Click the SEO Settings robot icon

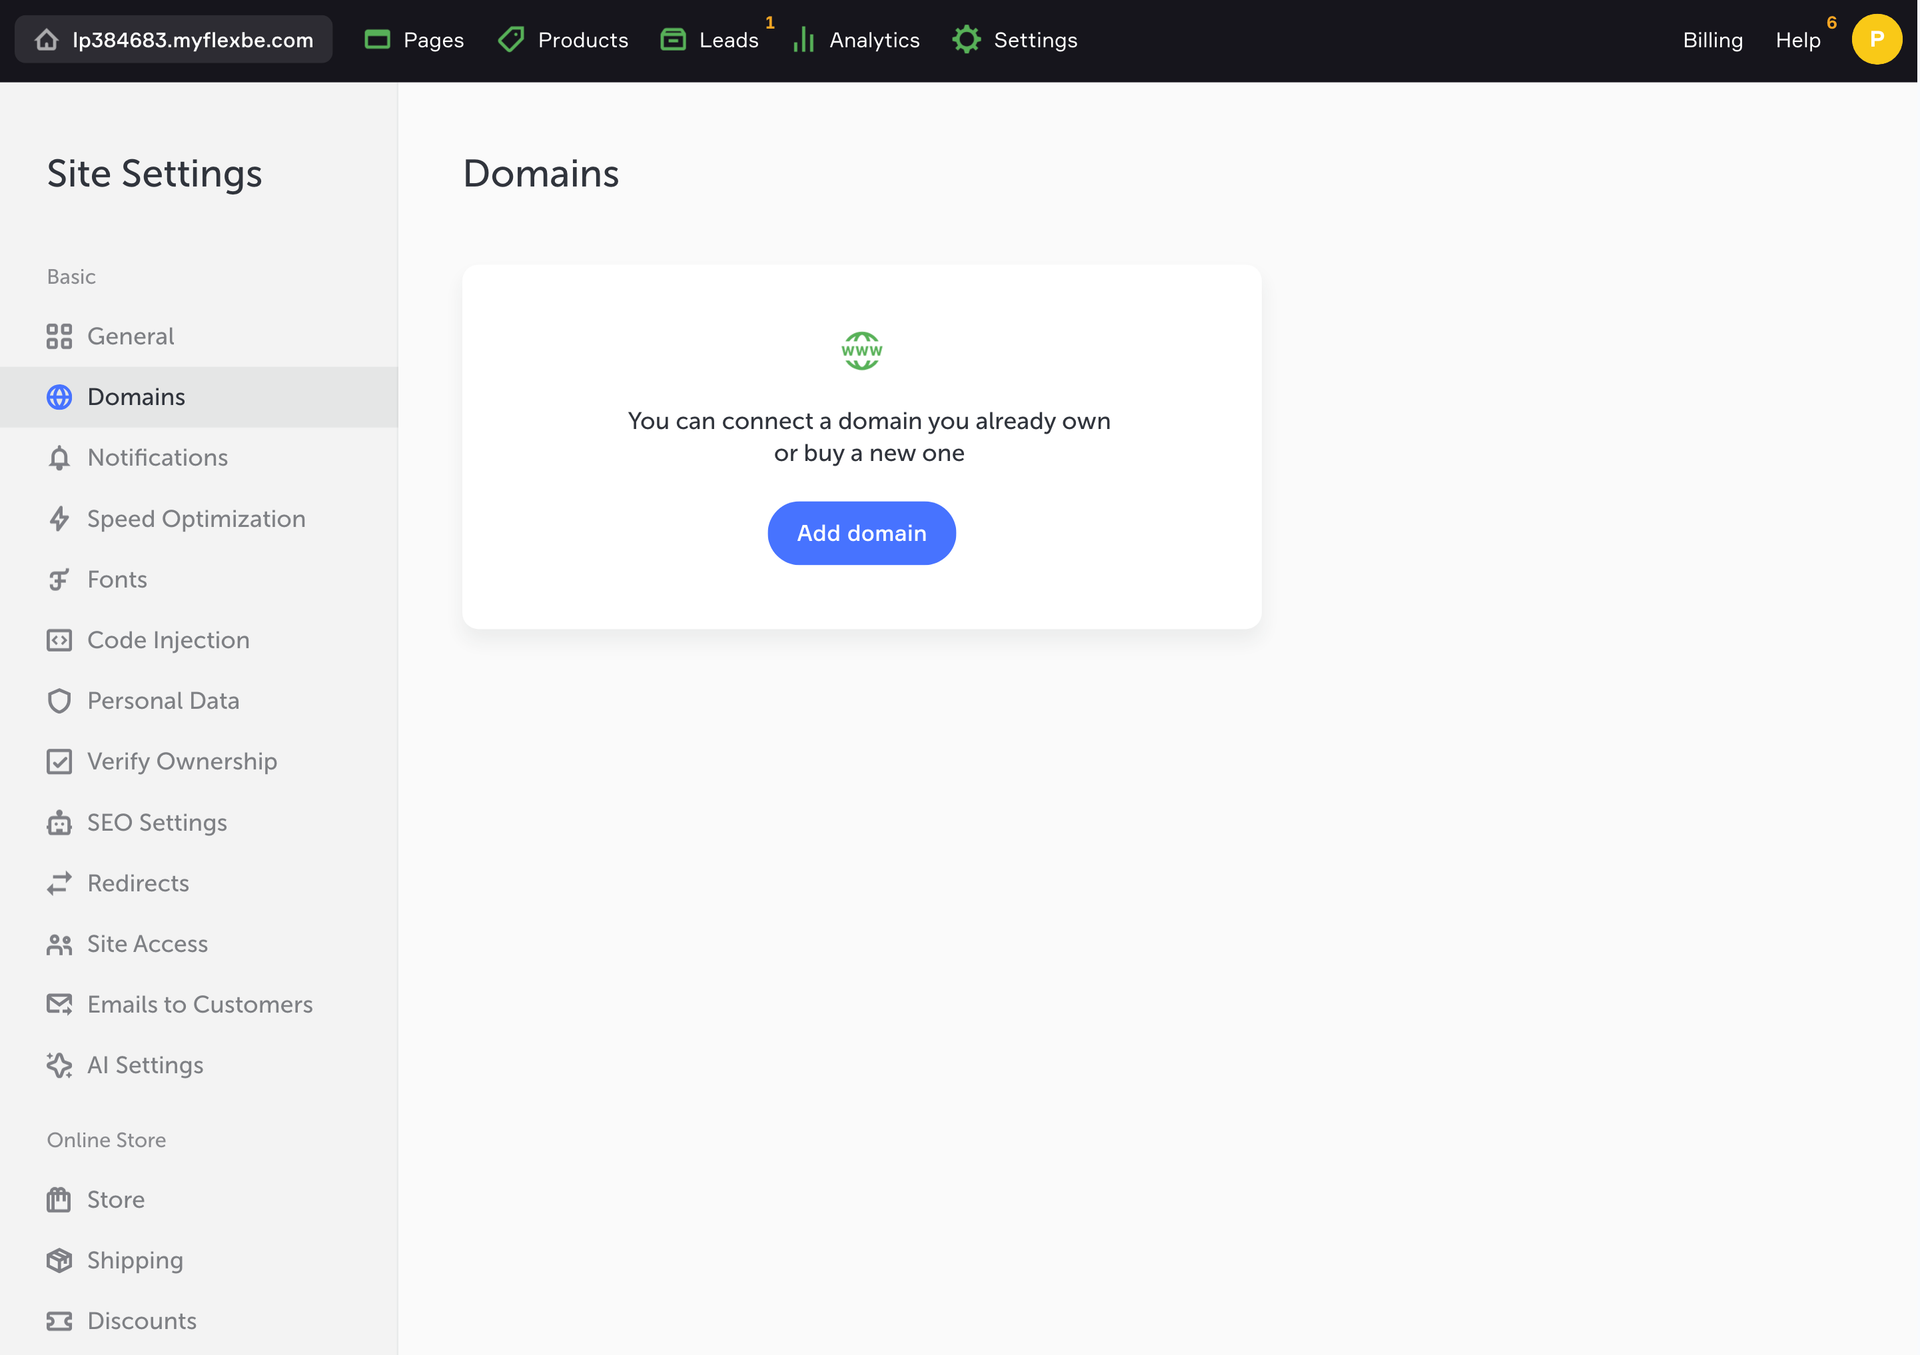[x=59, y=823]
